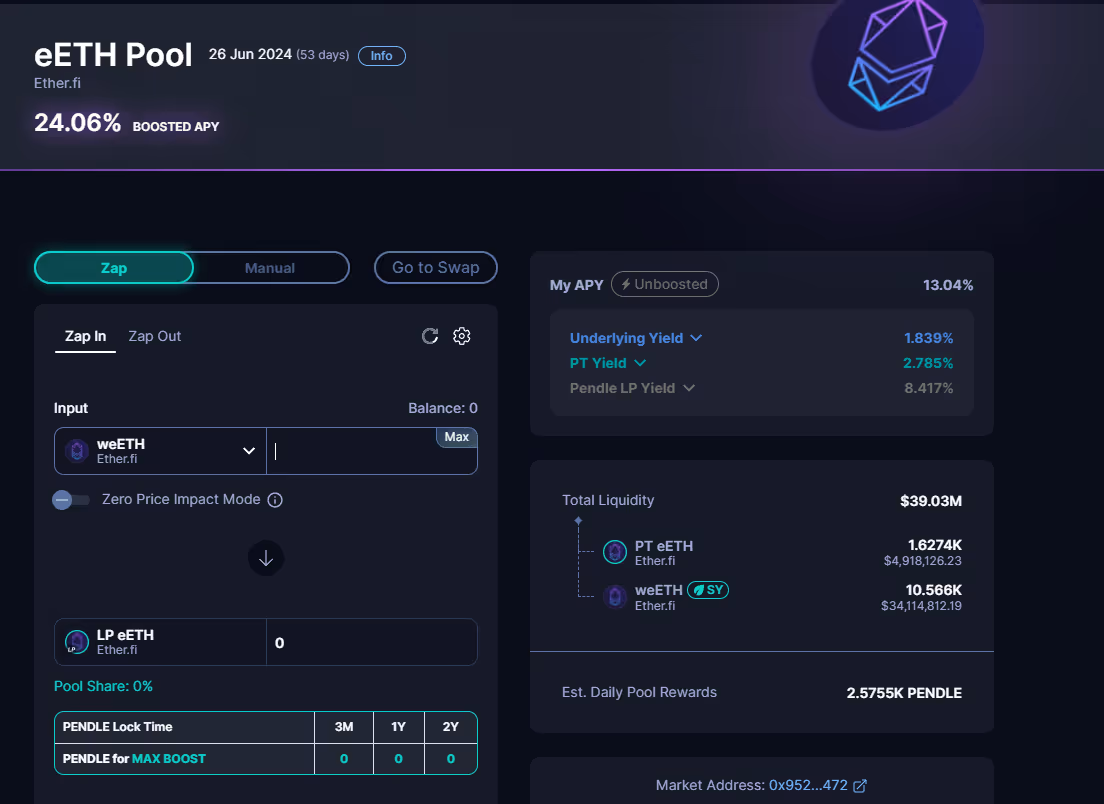Click the 26 Jun 2024 maturity date

[x=250, y=54]
